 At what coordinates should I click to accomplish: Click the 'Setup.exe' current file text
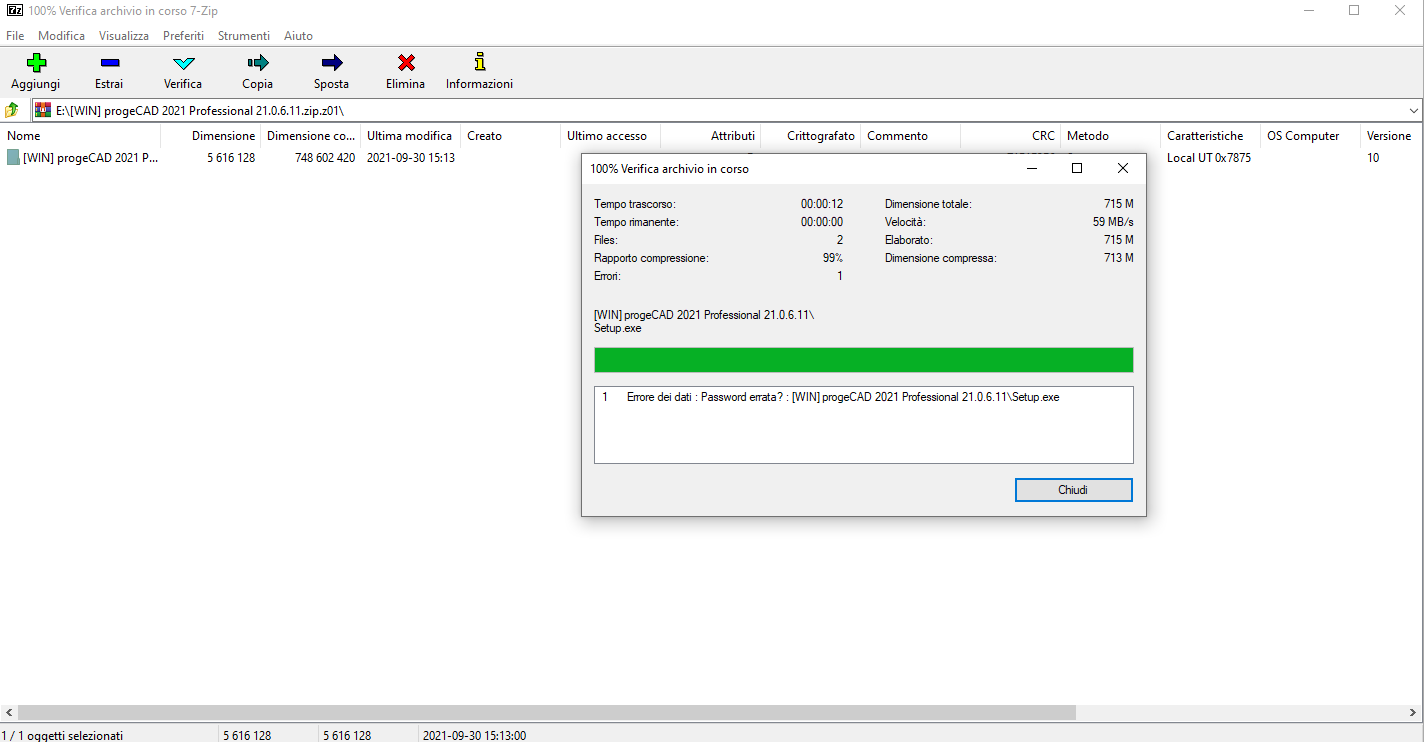(x=618, y=328)
